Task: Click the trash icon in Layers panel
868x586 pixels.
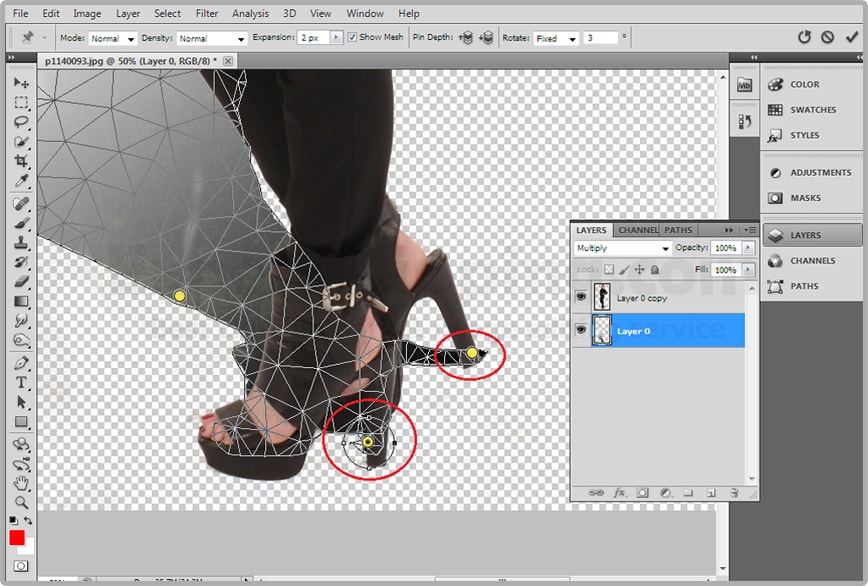Action: pos(733,493)
